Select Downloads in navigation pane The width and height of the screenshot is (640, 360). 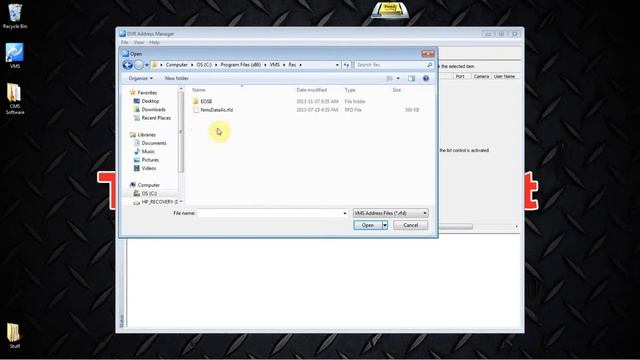tap(150, 109)
